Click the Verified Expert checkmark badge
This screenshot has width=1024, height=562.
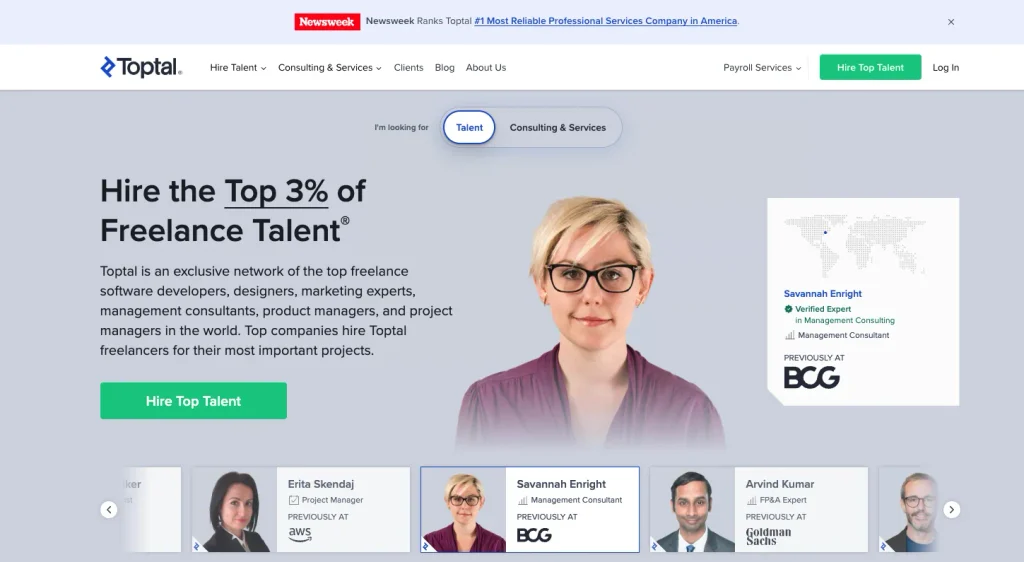pyautogui.click(x=788, y=309)
